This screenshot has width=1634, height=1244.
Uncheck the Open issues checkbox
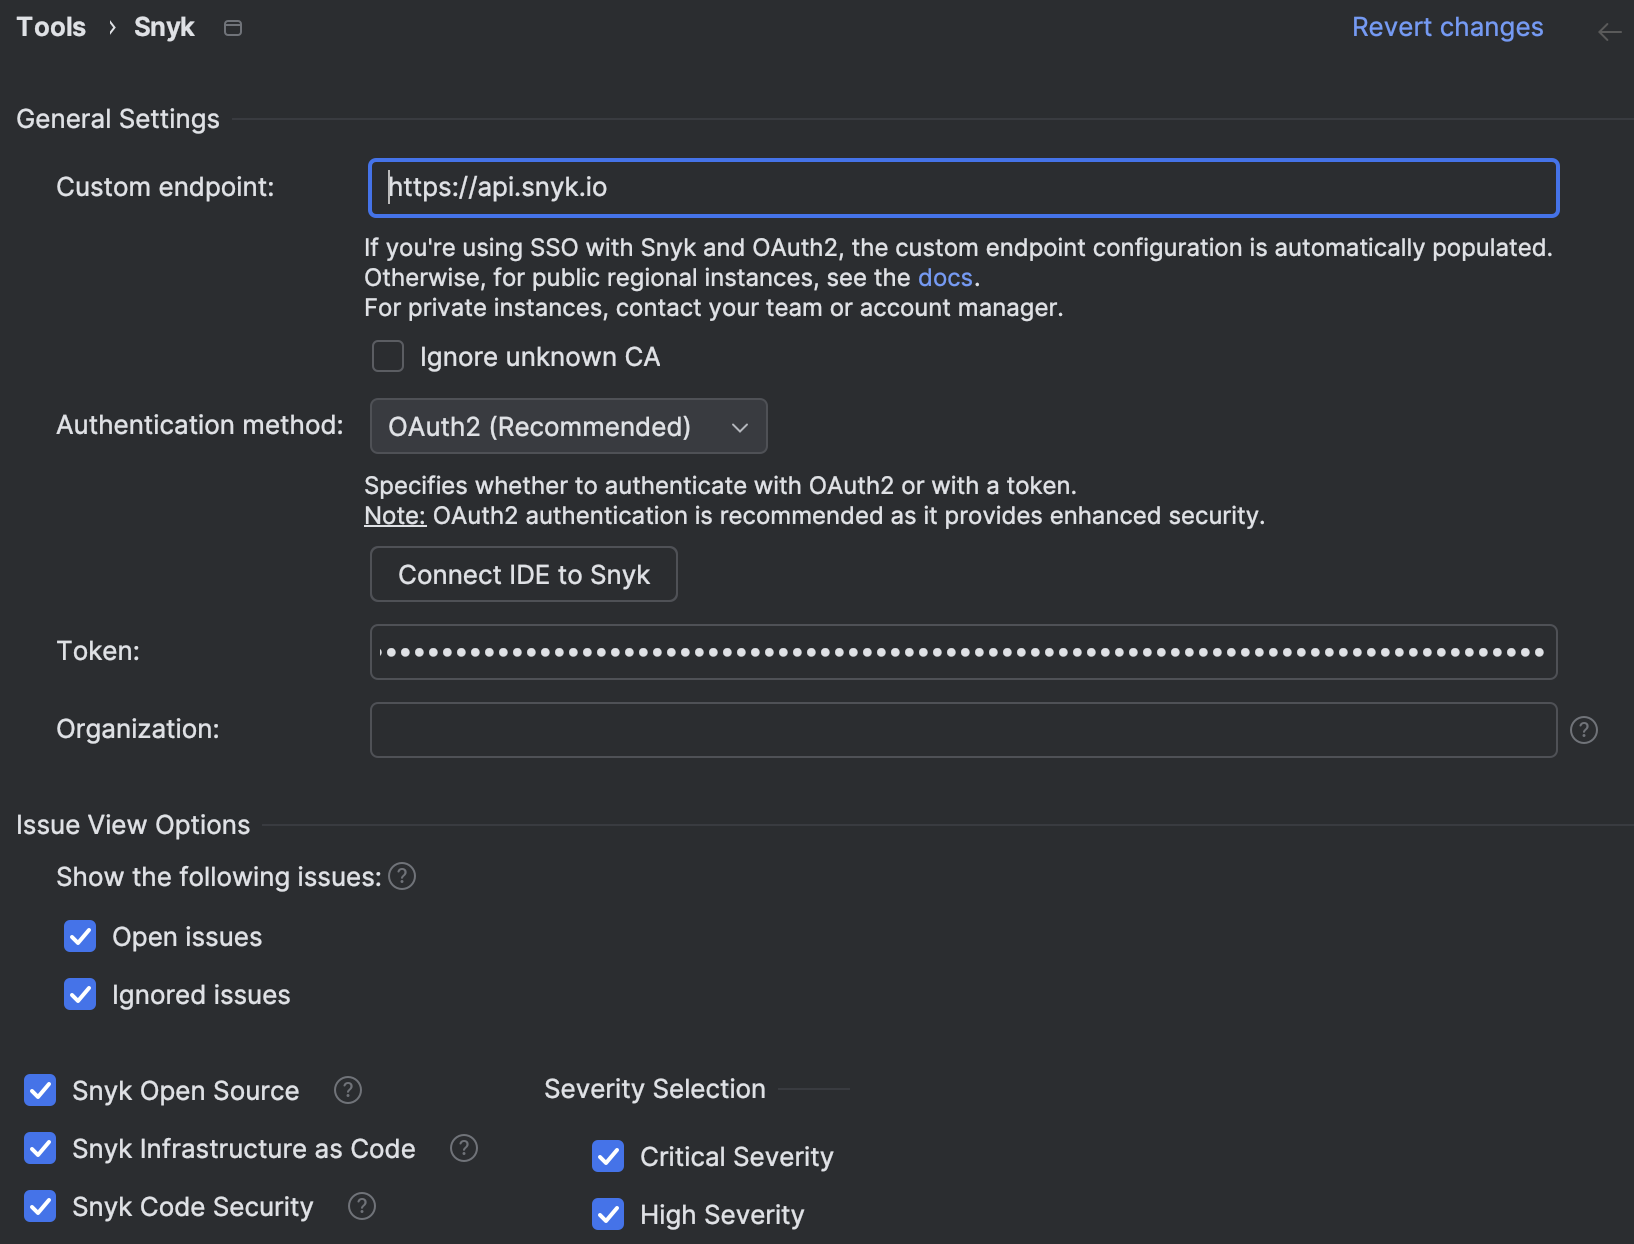coord(80,936)
